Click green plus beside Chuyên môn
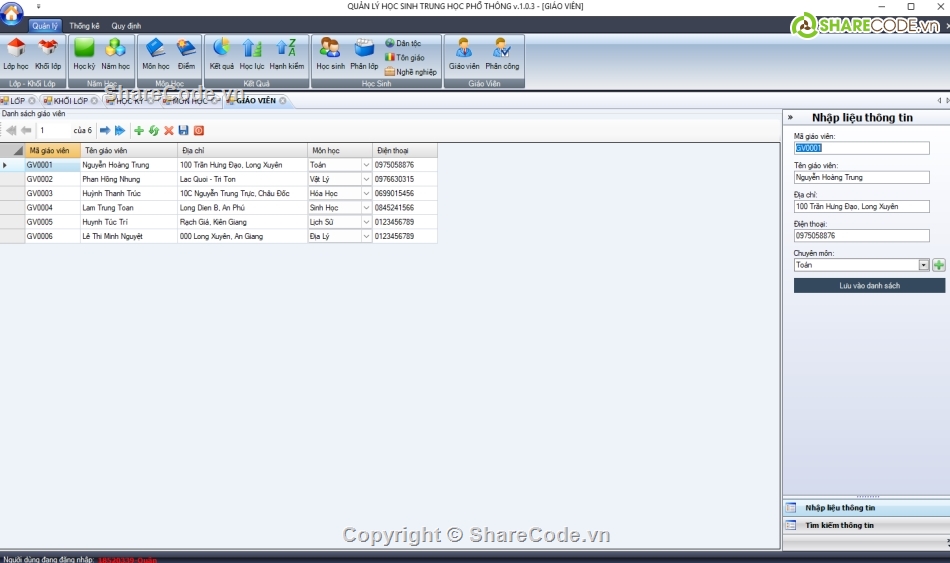 938,265
